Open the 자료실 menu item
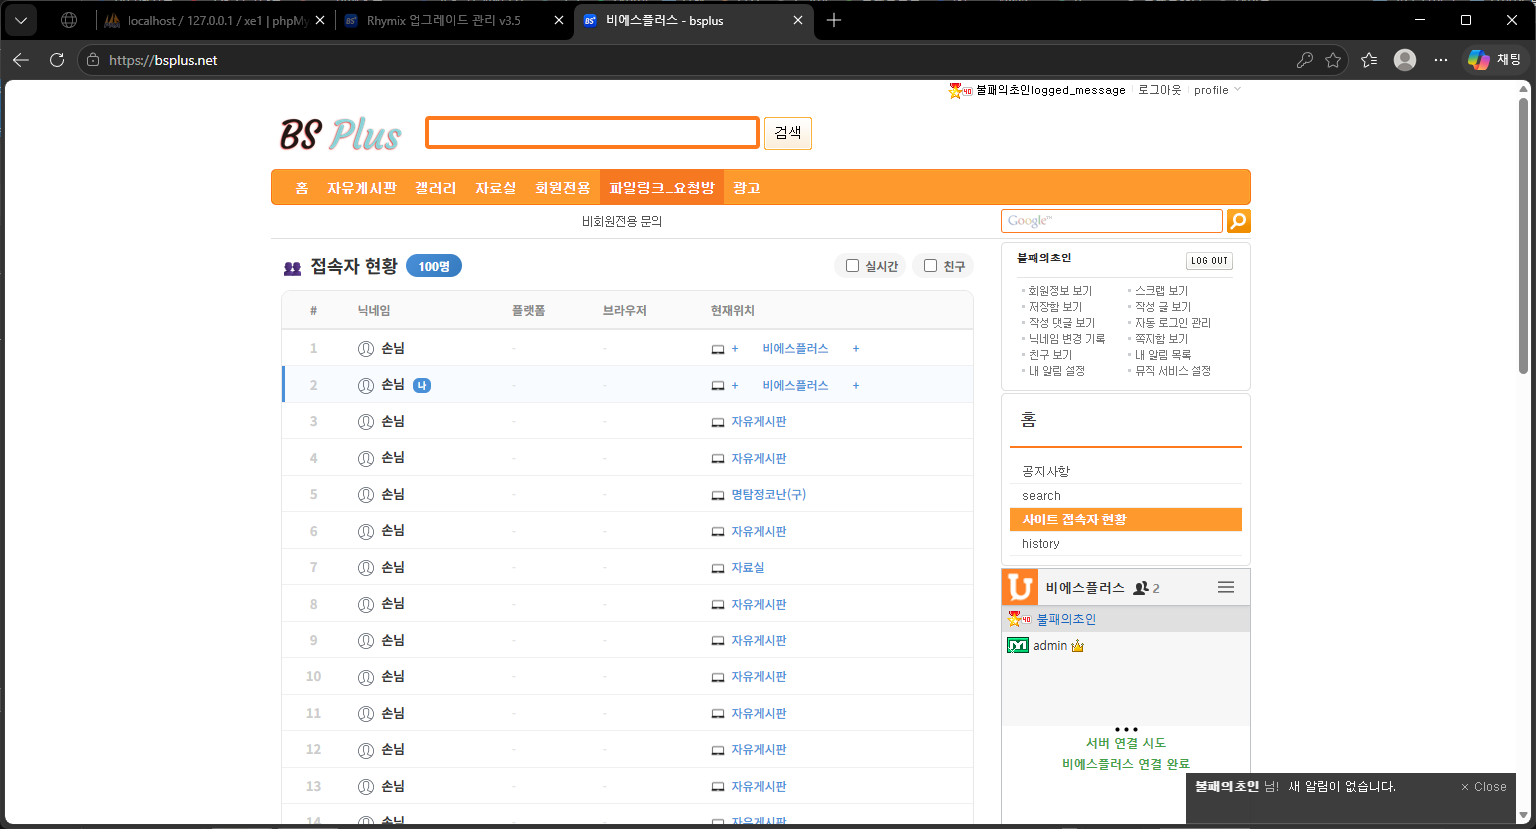1536x829 pixels. (x=496, y=188)
